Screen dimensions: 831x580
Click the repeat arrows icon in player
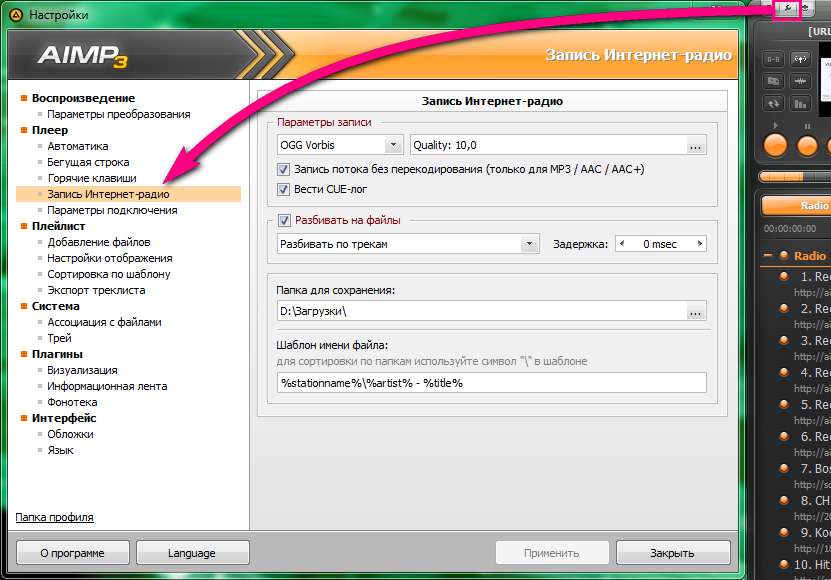tap(773, 103)
